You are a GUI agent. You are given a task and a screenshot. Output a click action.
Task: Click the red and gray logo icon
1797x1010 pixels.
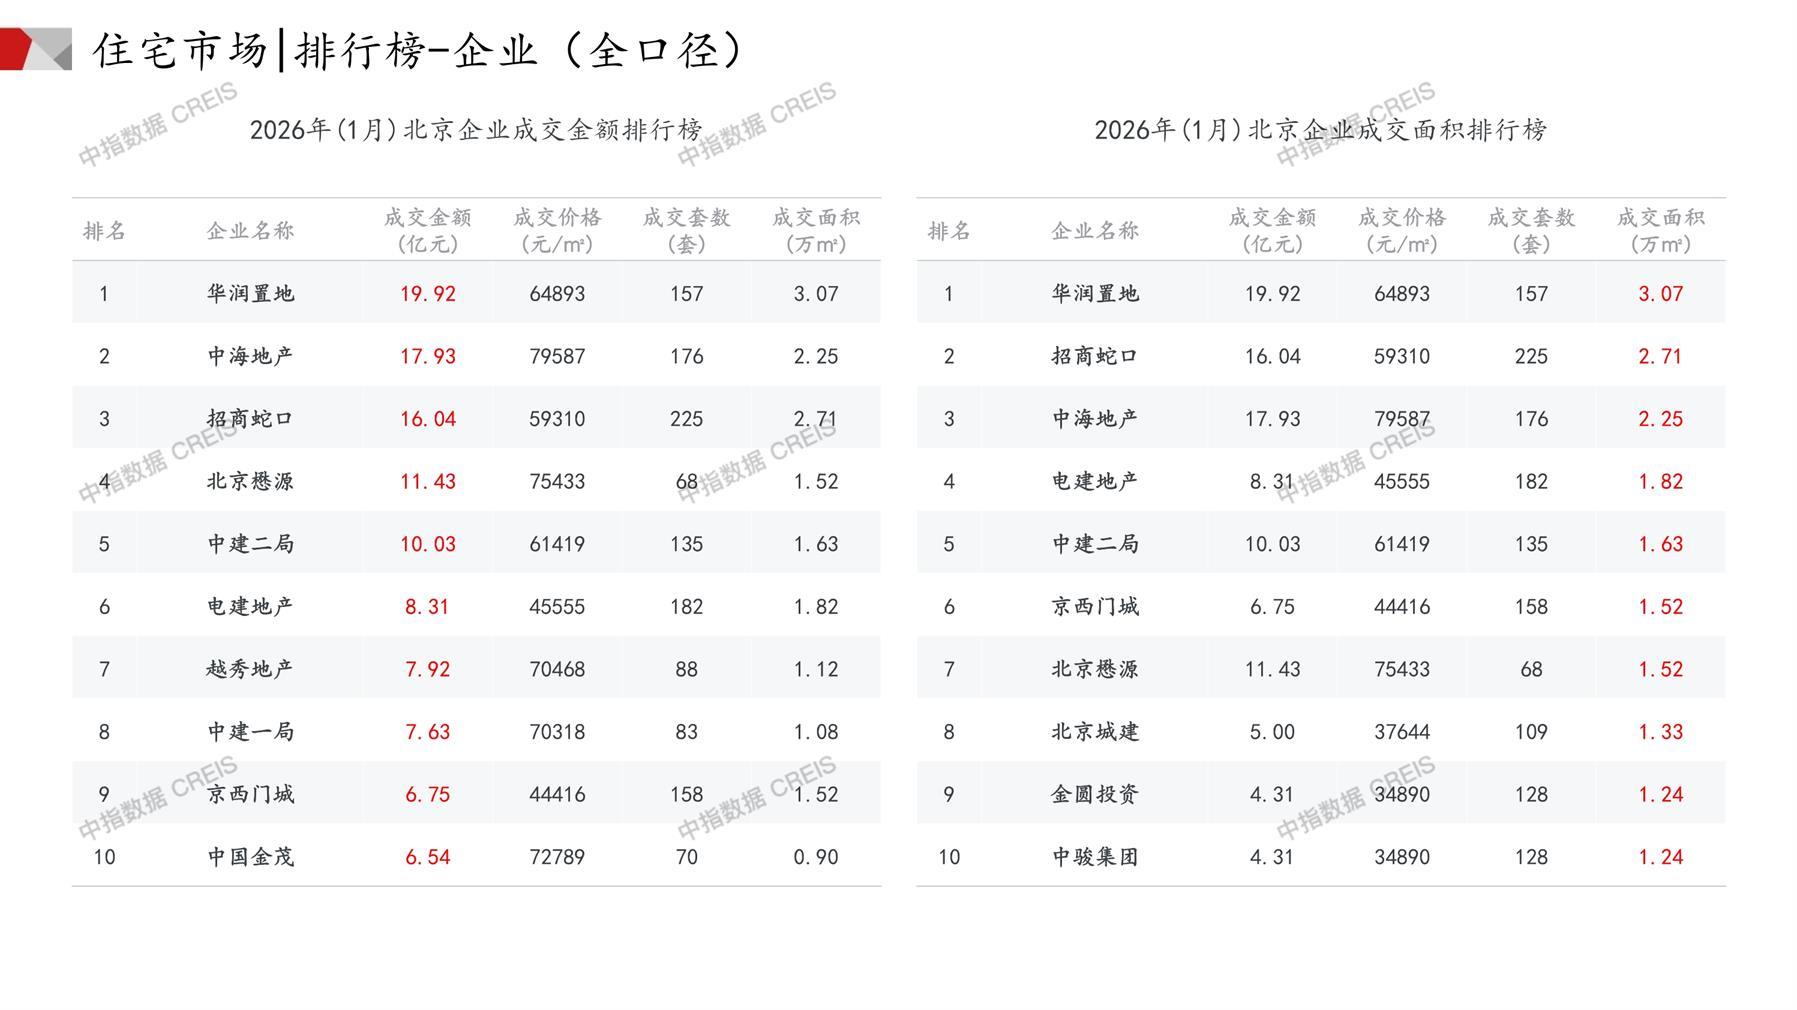[x=35, y=49]
